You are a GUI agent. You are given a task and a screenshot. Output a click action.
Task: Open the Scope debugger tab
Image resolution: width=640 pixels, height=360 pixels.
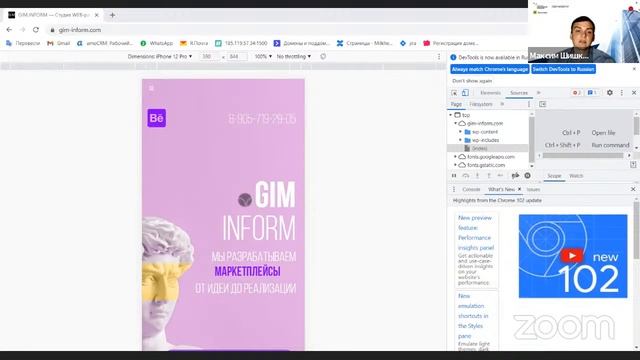point(554,176)
